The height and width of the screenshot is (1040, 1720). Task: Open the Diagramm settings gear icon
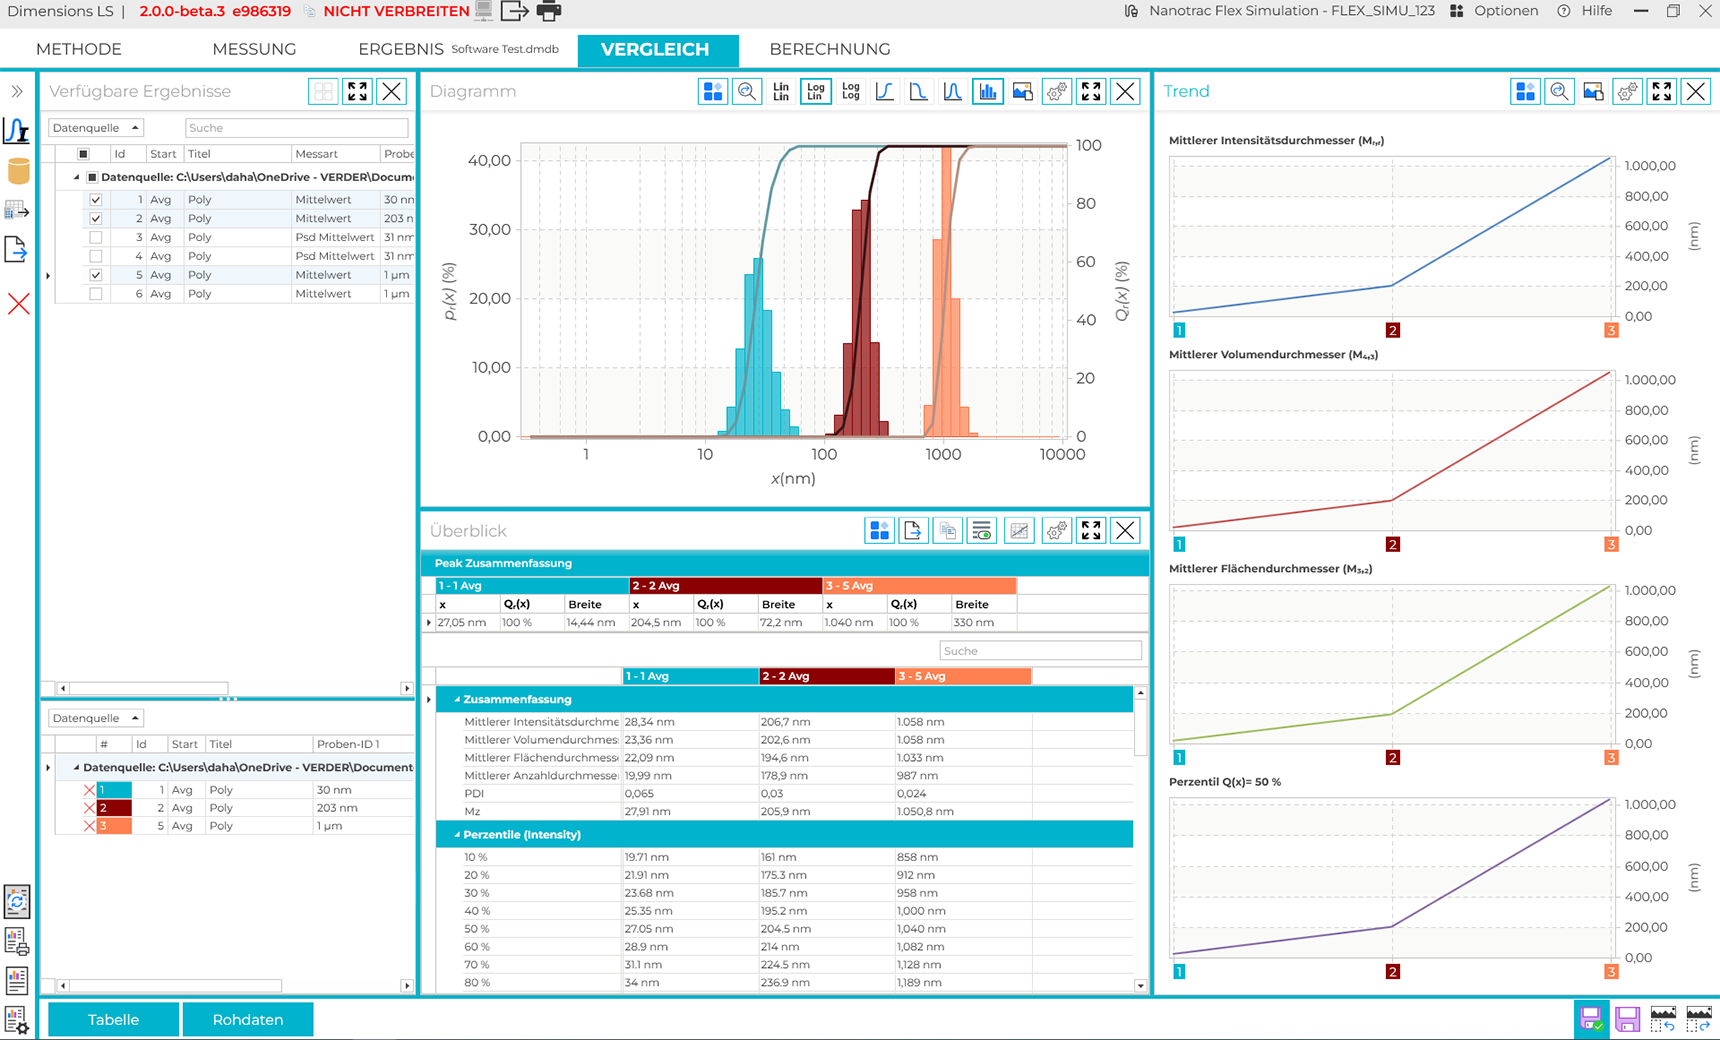click(1056, 92)
